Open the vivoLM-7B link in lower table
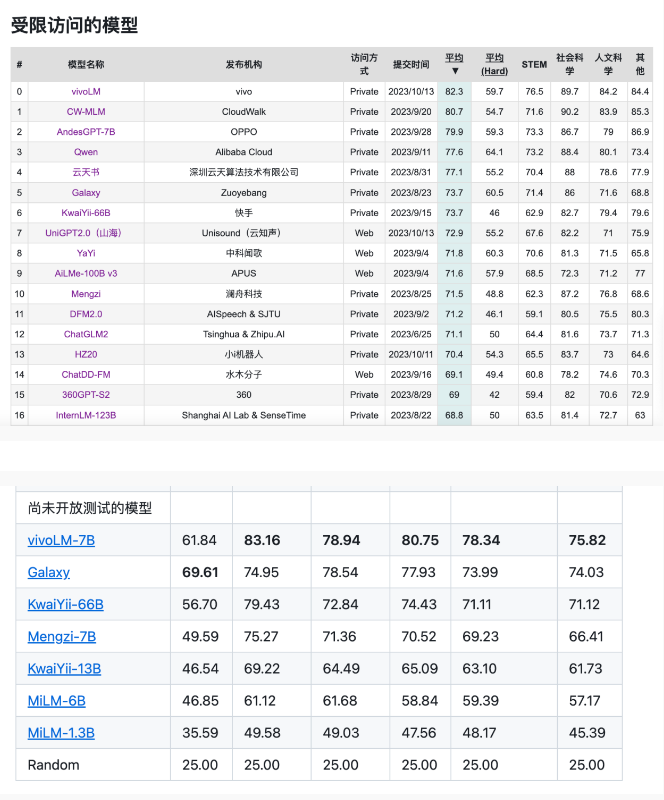The height and width of the screenshot is (800, 664). 61,540
